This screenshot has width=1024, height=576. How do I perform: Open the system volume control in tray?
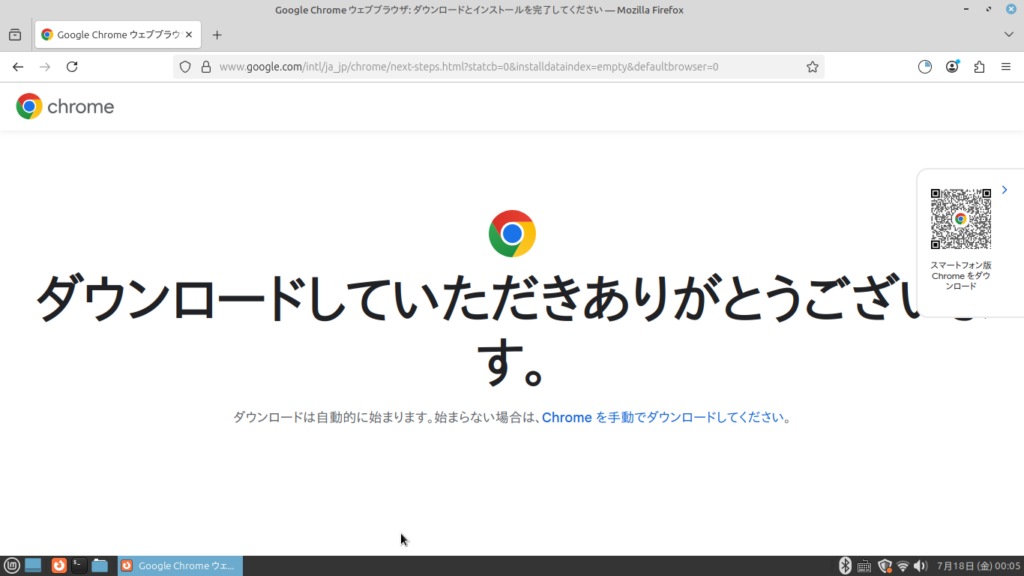point(921,566)
